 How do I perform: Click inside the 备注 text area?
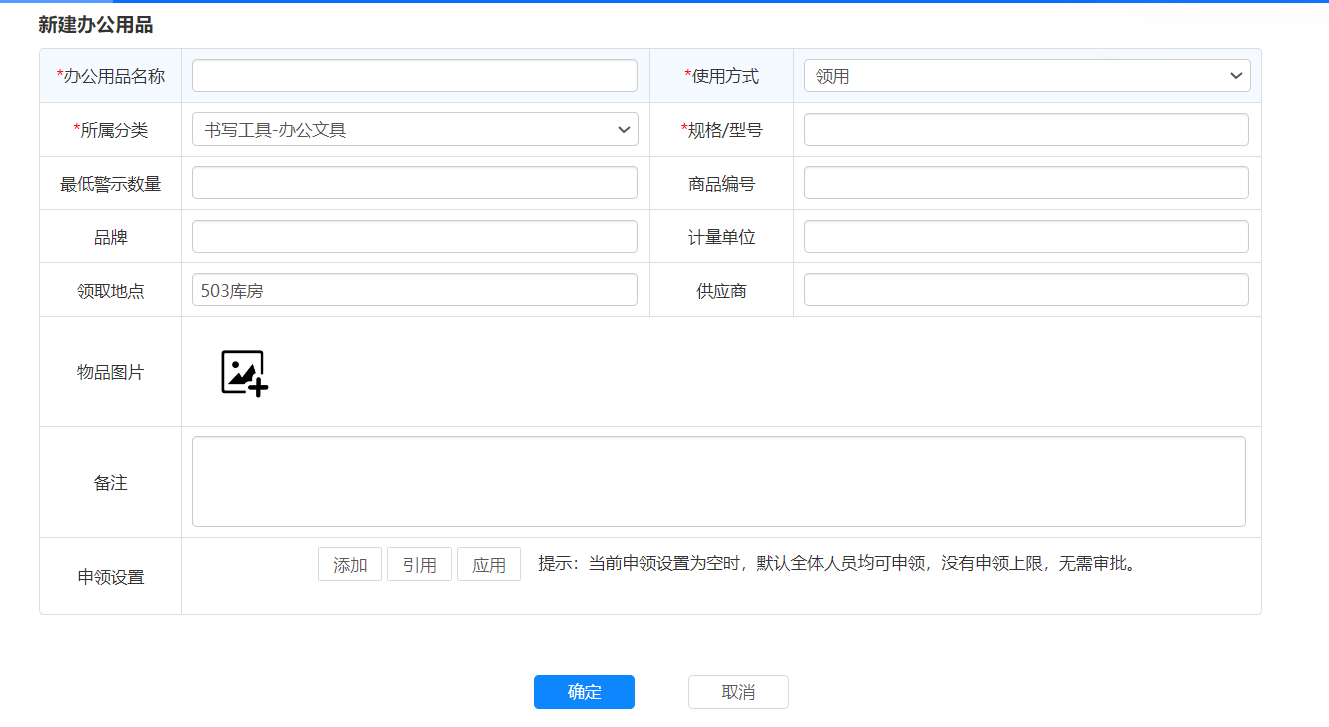click(x=718, y=481)
